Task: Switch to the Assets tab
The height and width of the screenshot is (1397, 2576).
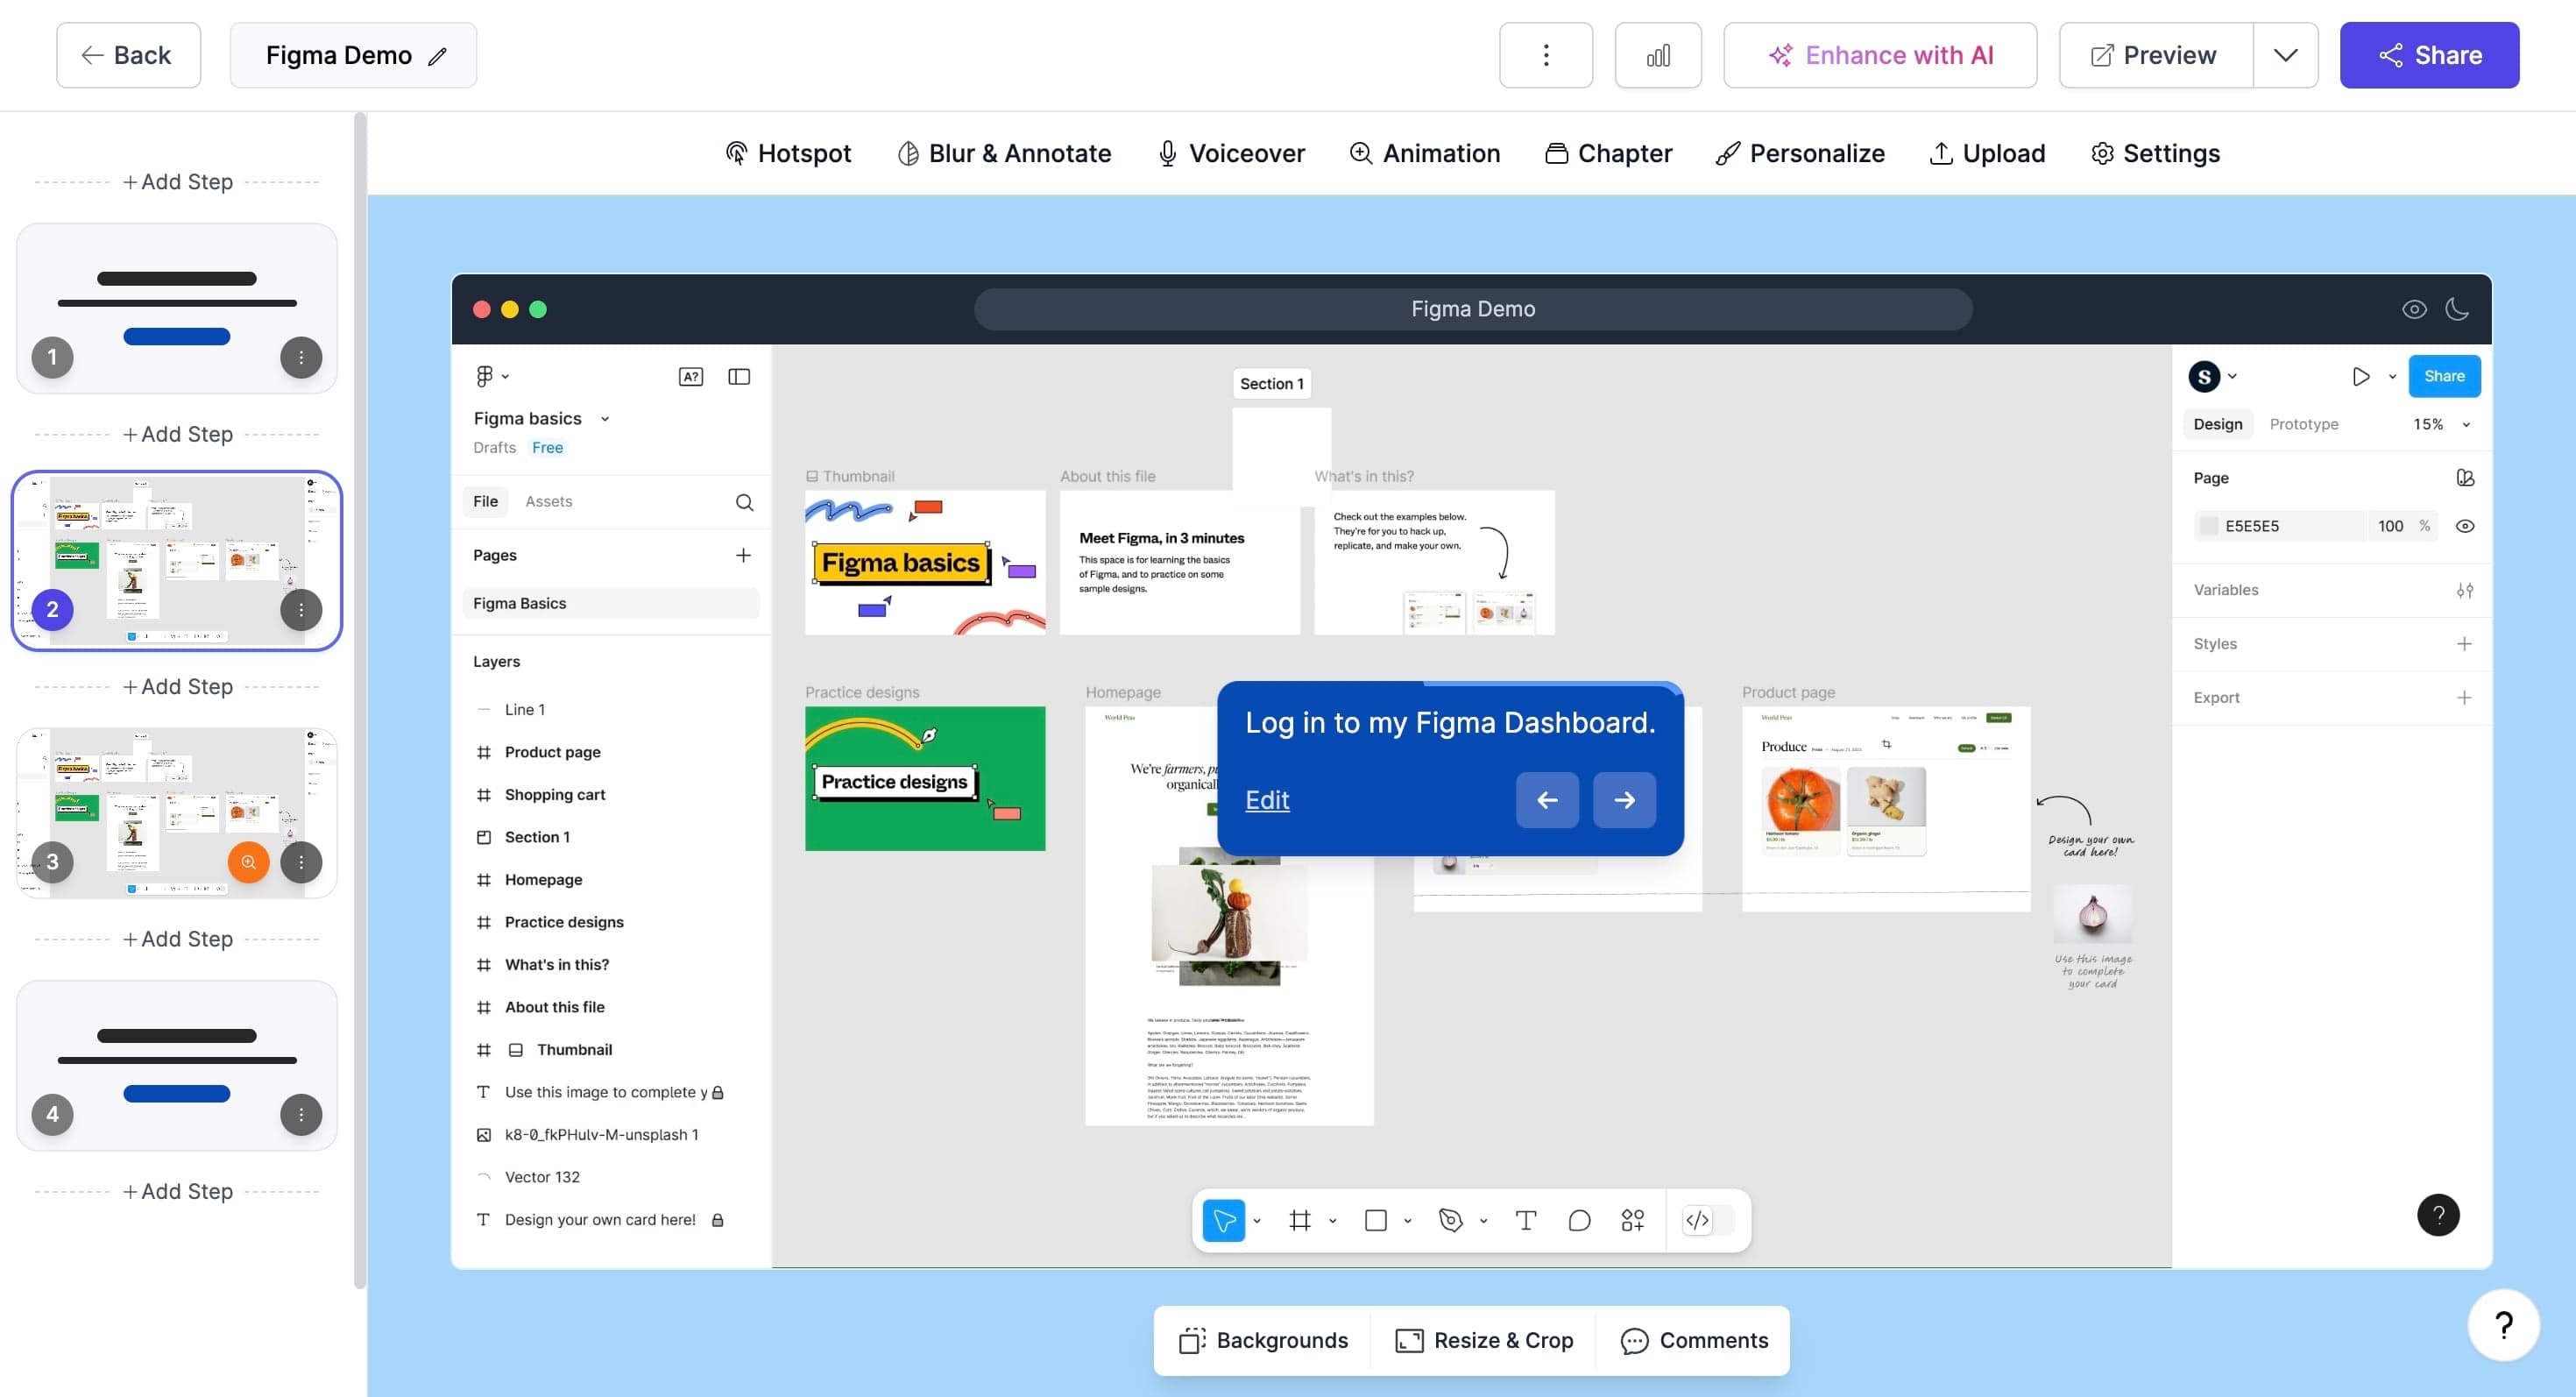Action: [549, 502]
